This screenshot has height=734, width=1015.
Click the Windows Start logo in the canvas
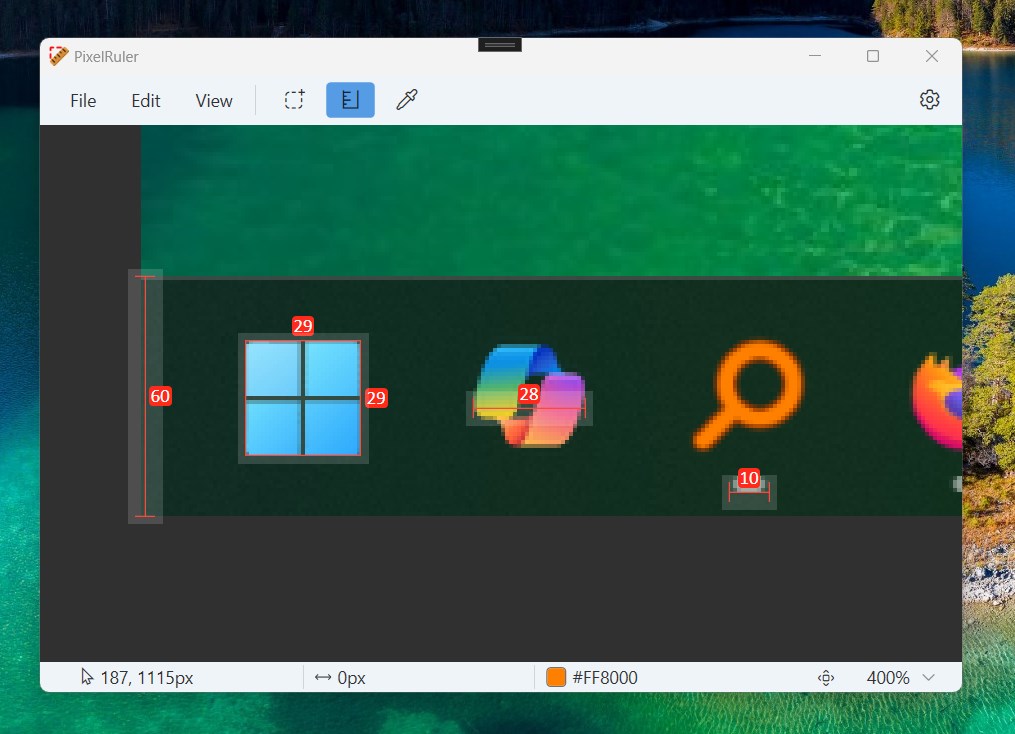click(303, 398)
